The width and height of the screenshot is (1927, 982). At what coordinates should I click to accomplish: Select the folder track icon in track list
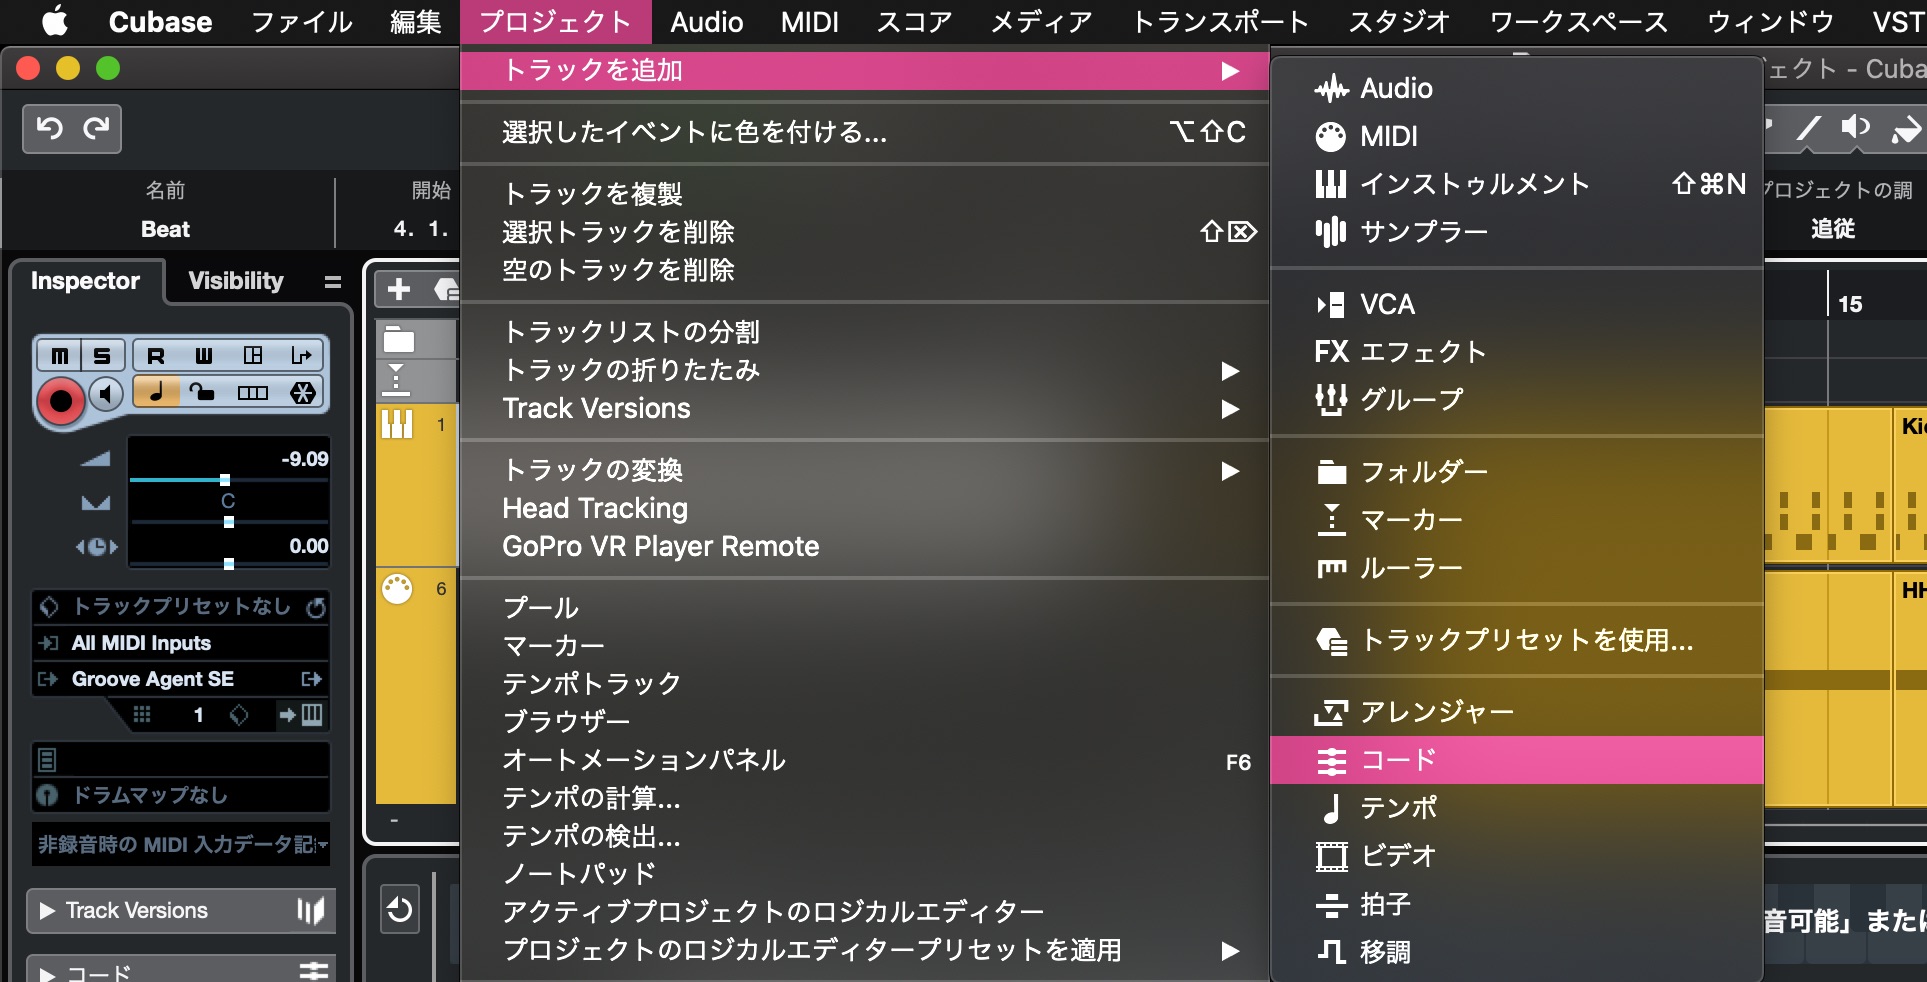(x=399, y=340)
